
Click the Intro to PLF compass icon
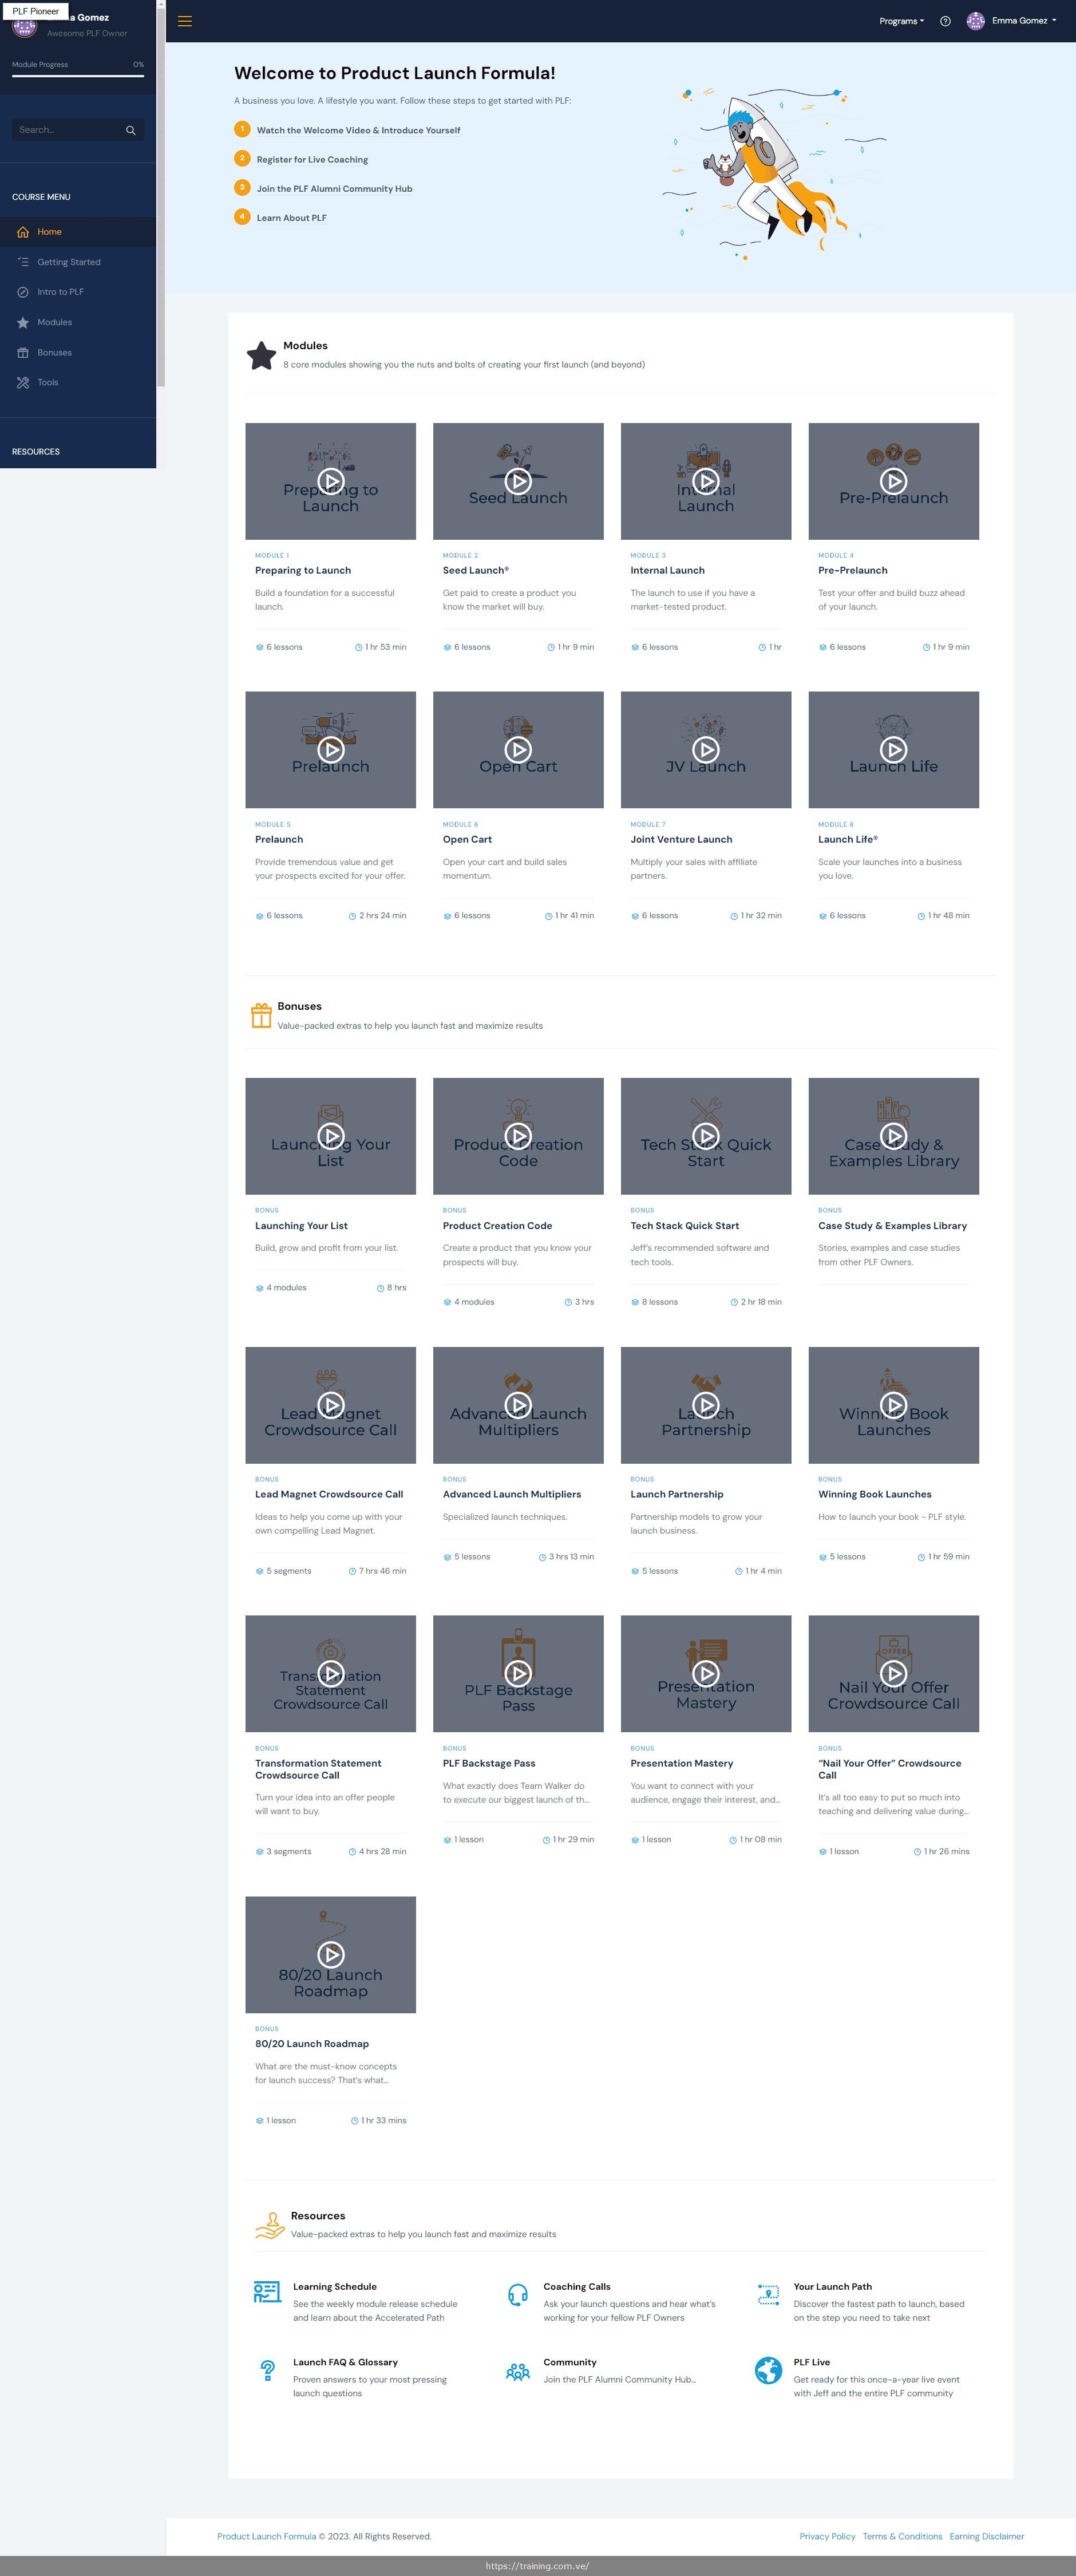coord(23,292)
